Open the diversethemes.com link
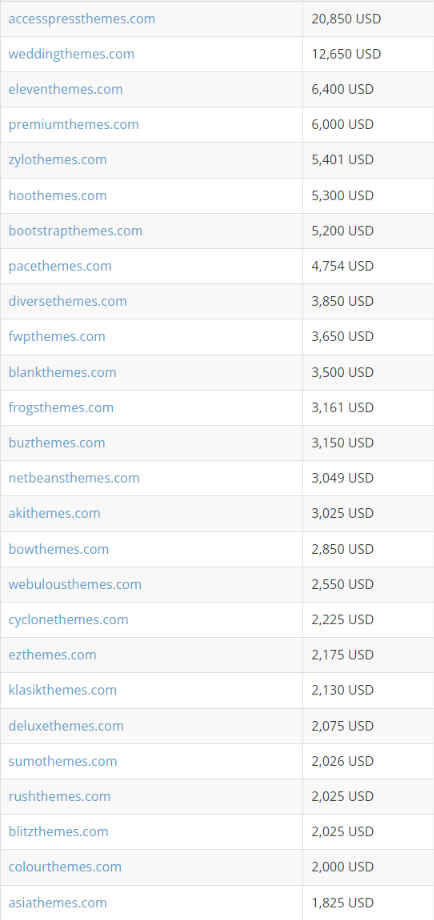Viewport: 434px width, 920px height. pyautogui.click(x=67, y=301)
